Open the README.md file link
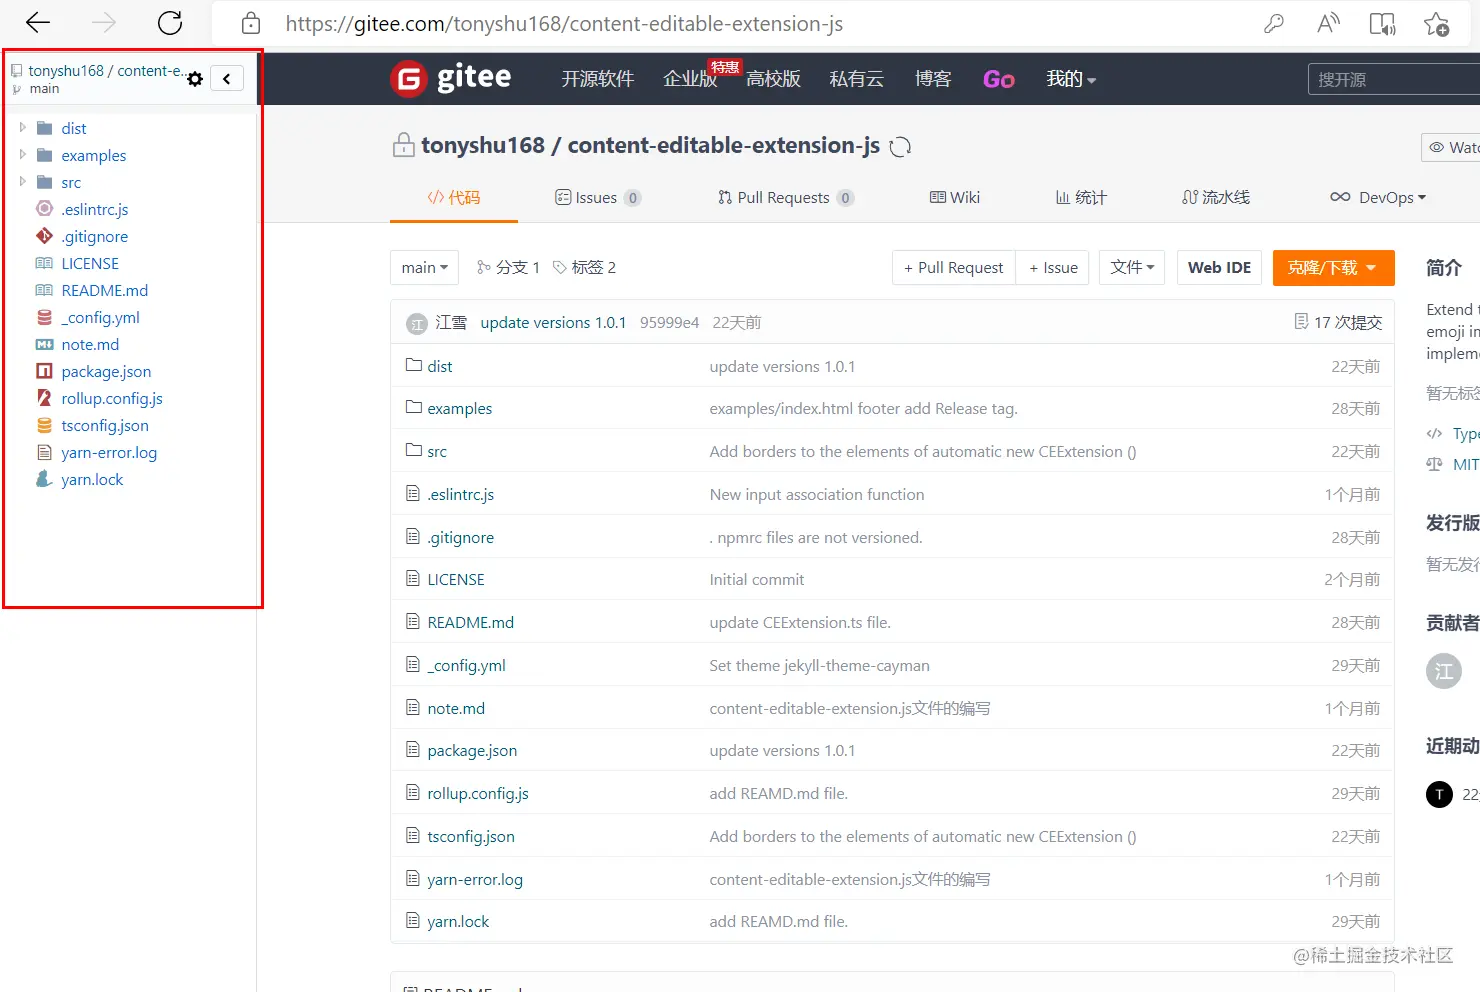The image size is (1480, 992). (x=471, y=621)
